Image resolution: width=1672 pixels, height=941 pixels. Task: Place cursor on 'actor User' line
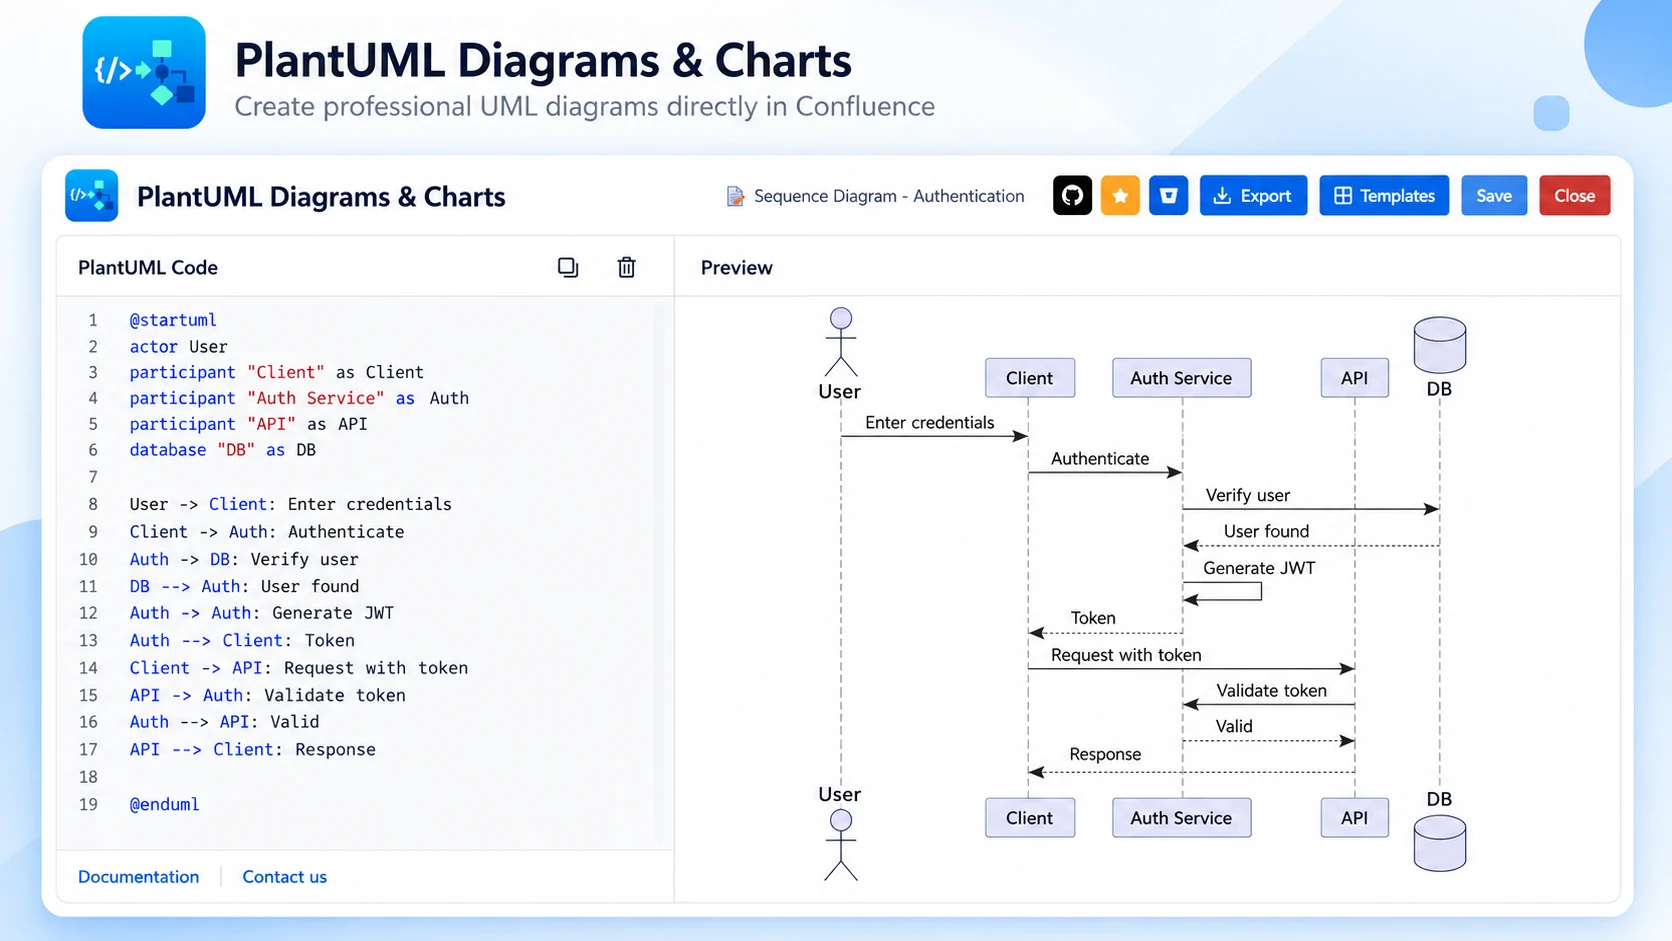tap(178, 347)
